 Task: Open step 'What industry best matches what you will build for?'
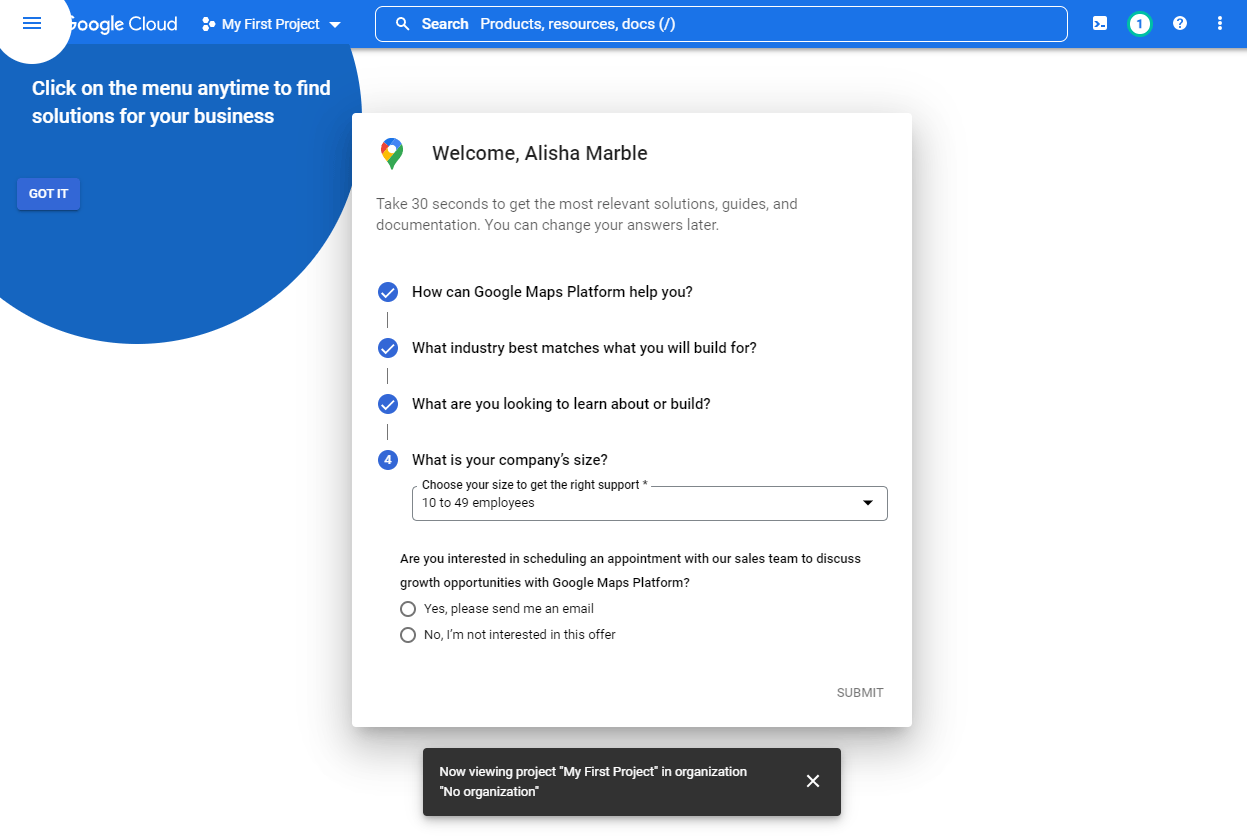pyautogui.click(x=584, y=348)
